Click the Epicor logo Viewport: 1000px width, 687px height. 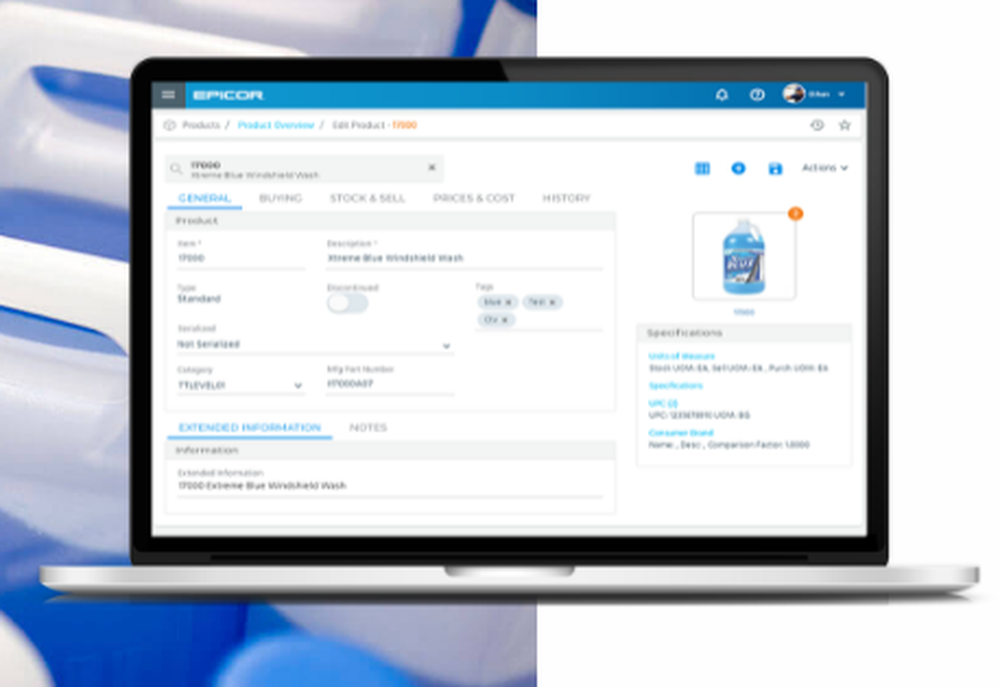pyautogui.click(x=228, y=95)
